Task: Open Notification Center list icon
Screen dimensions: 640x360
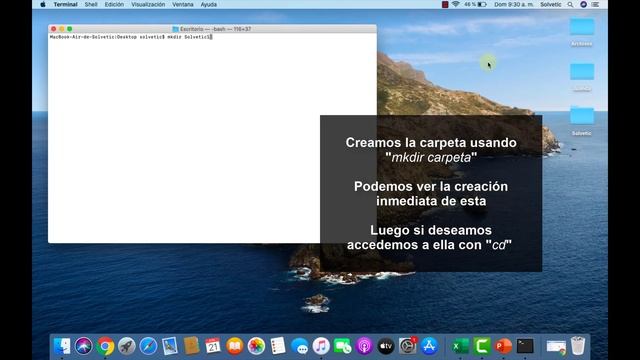Action: coord(596,4)
